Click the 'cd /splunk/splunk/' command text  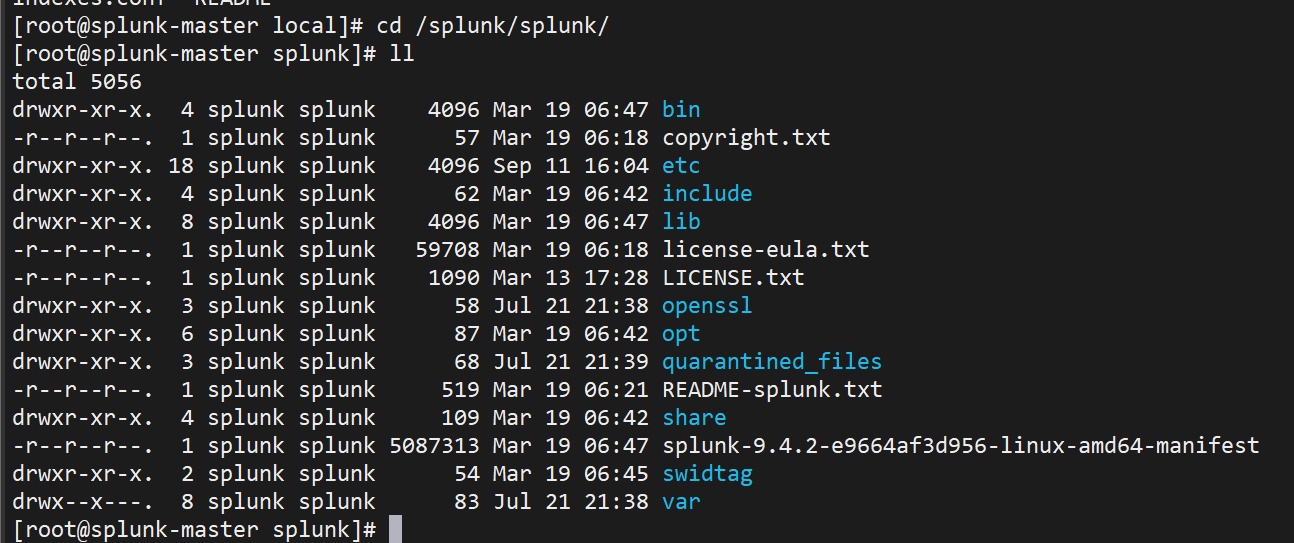[492, 26]
